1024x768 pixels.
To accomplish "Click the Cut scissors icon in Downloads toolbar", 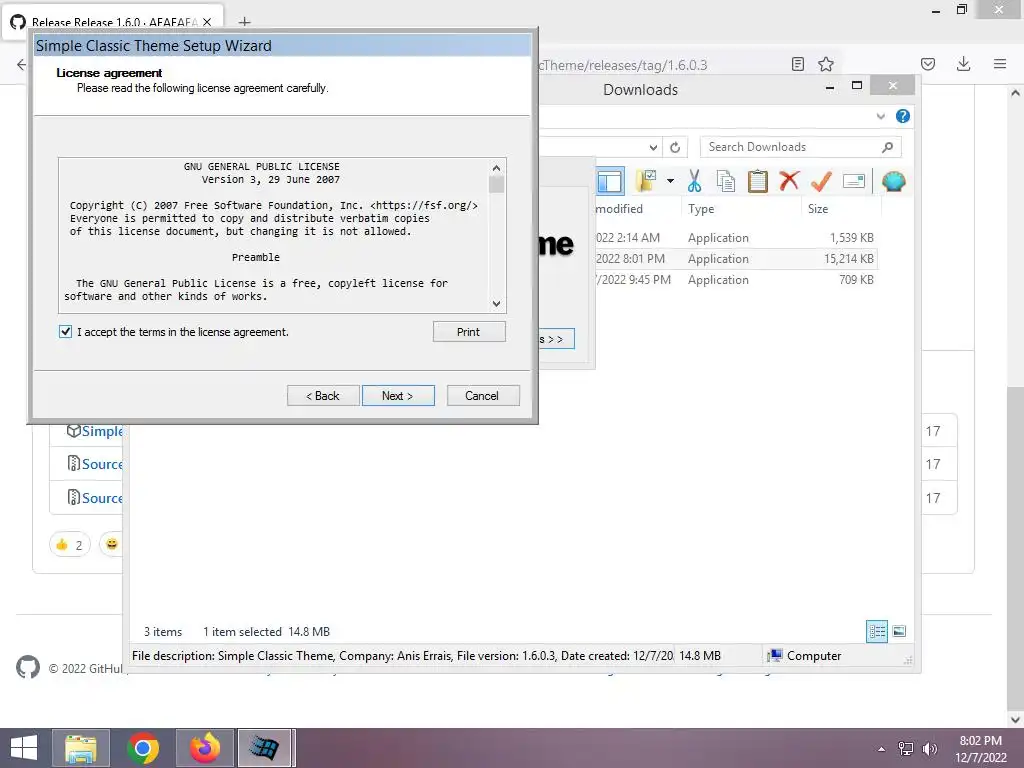I will coord(694,181).
